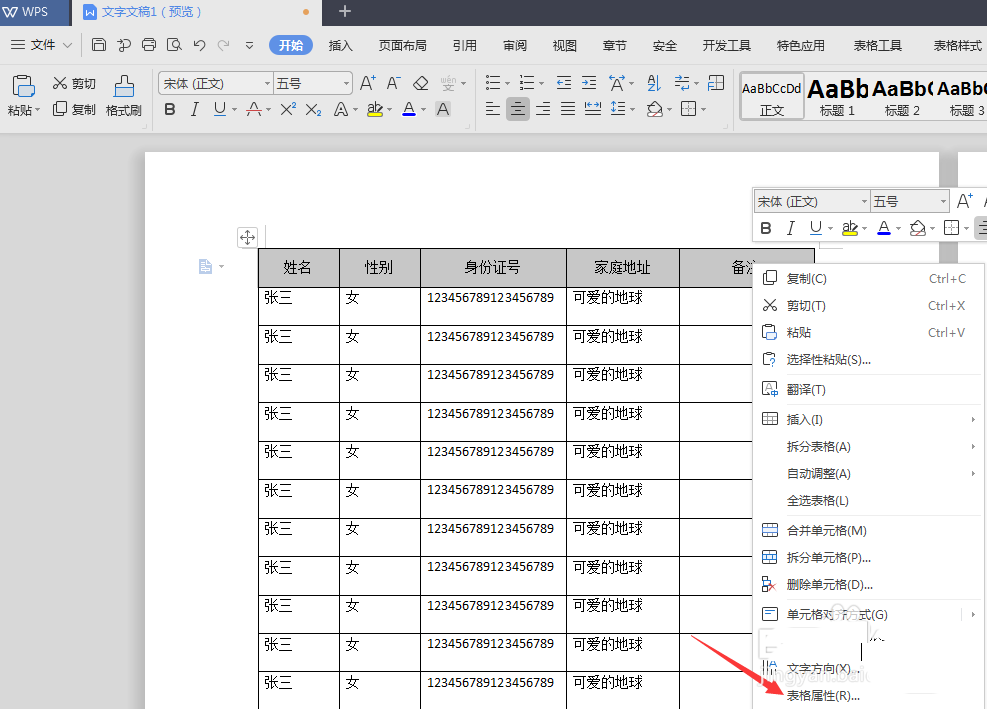
Task: Apply the 标题 1 style from gallery
Action: click(837, 96)
